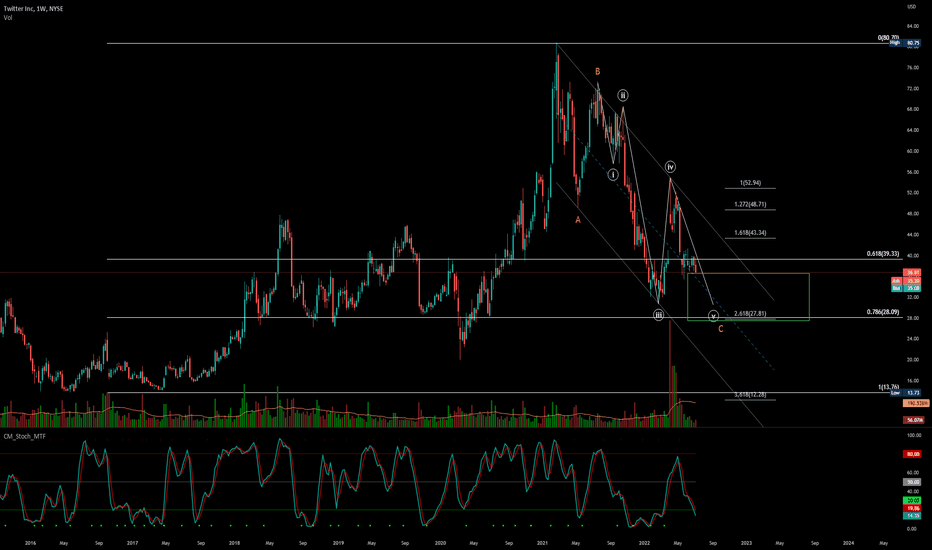Viewport: 932px width, 550px height.
Task: Click the red 19.86 stochastic value tag
Action: [912, 508]
